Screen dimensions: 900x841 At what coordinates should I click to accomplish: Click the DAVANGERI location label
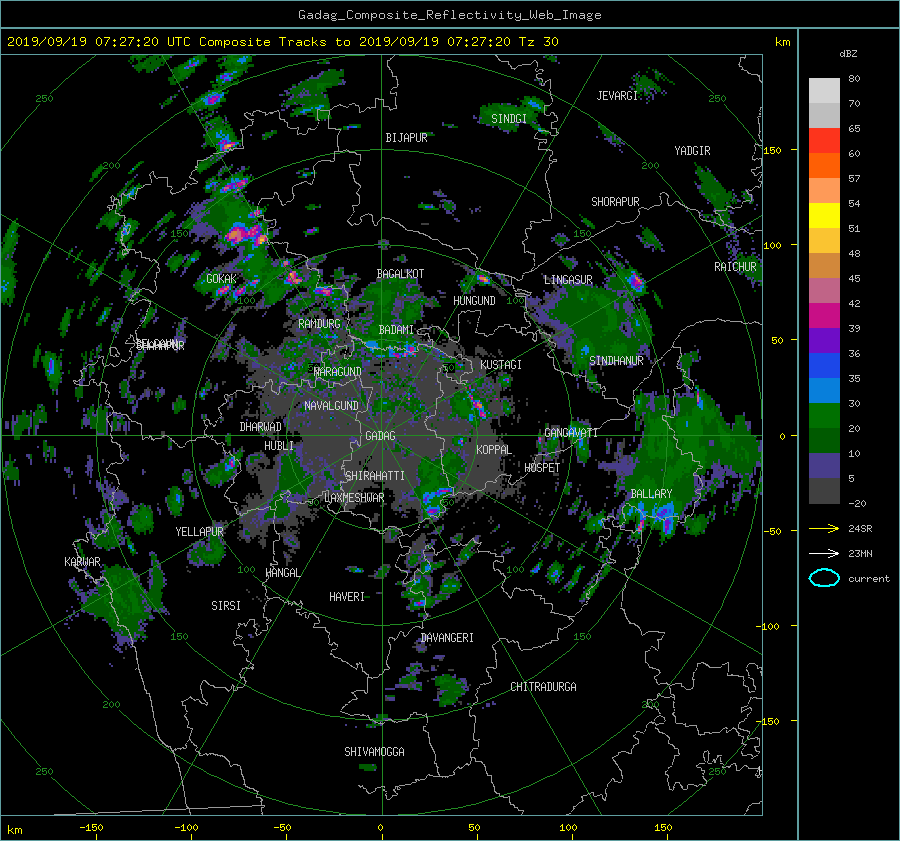tap(447, 637)
